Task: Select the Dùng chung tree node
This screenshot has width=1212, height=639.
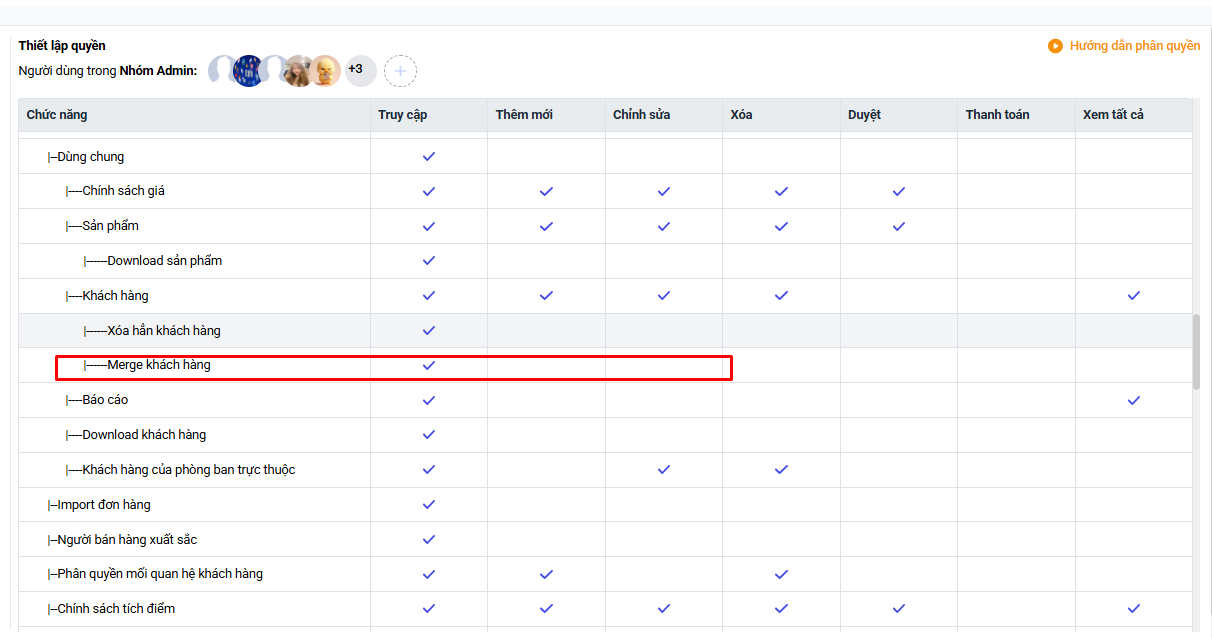Action: 90,157
